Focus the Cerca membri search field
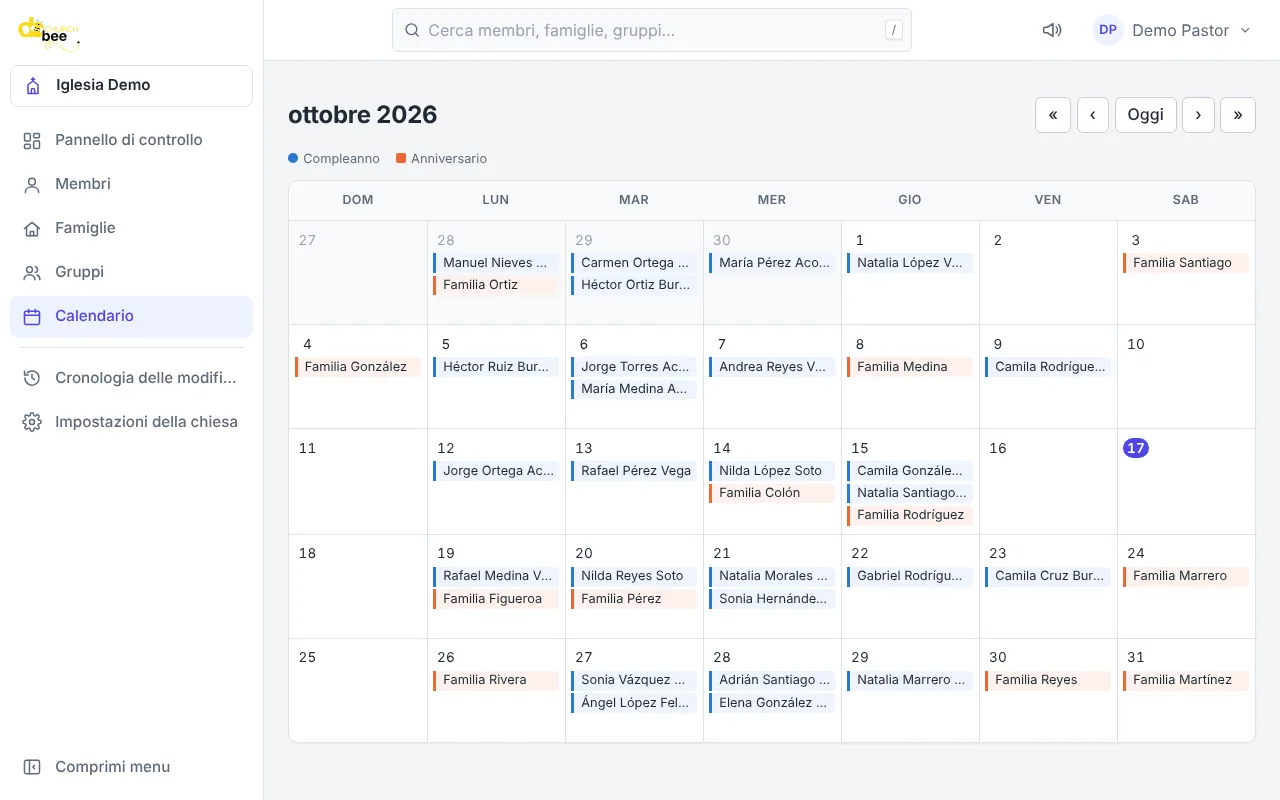 point(652,30)
